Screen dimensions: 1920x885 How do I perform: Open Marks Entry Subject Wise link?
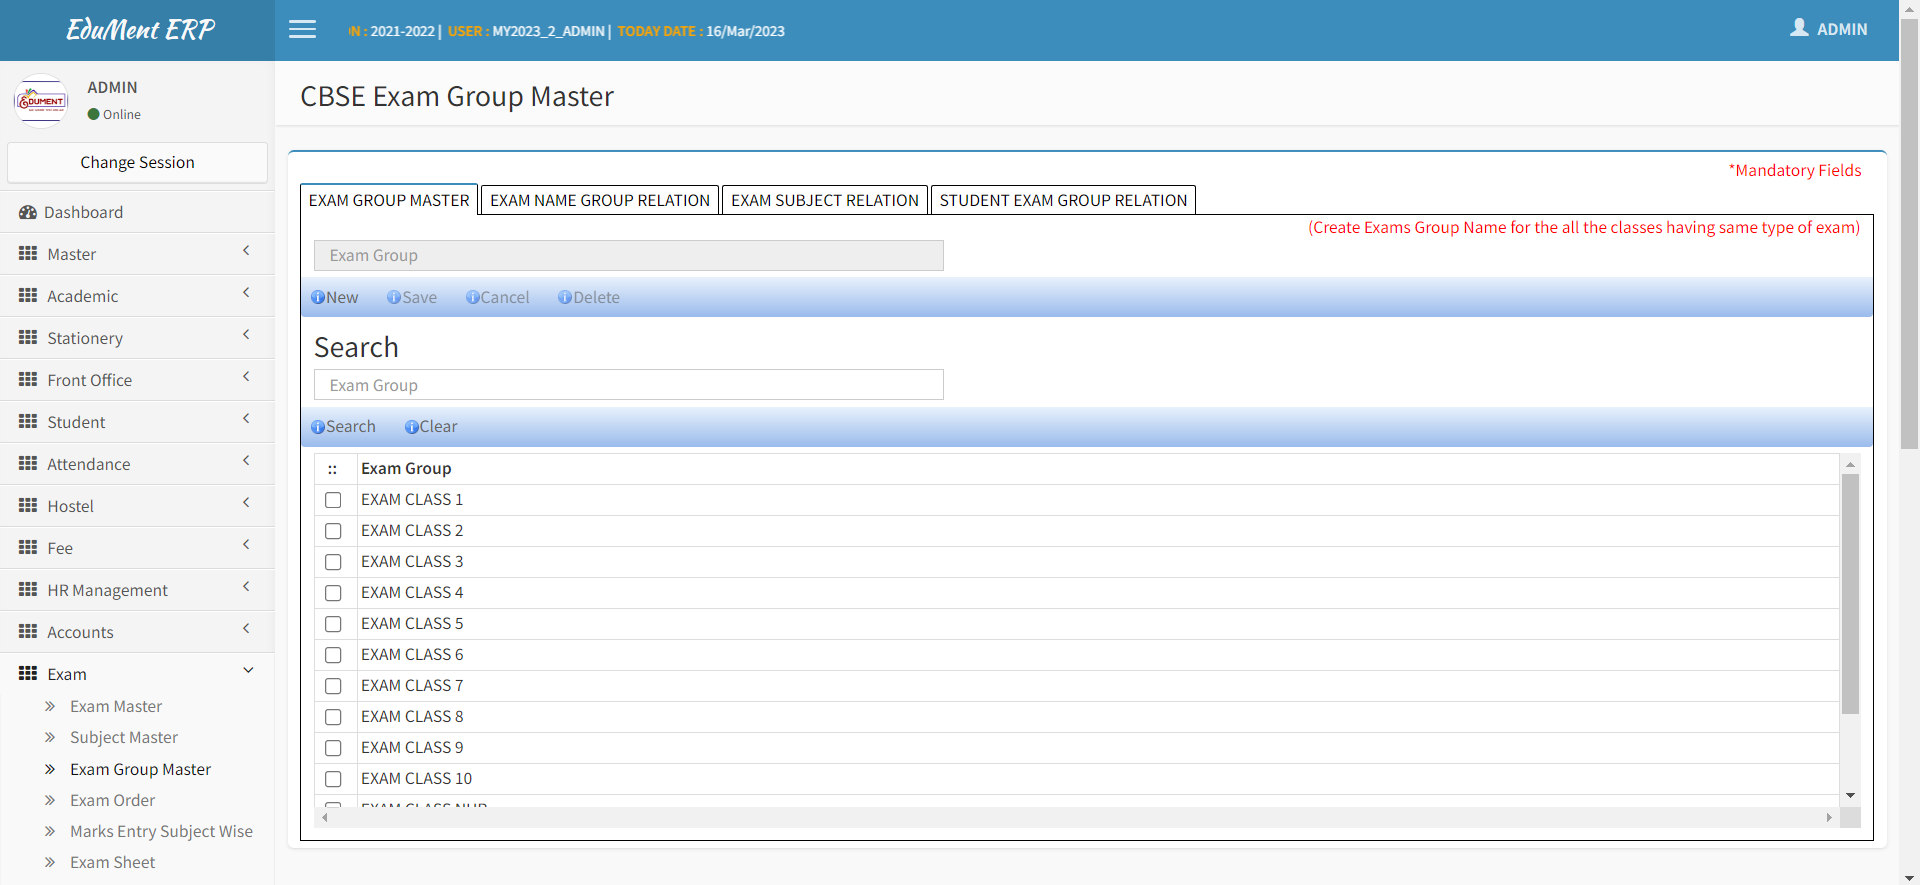click(x=161, y=831)
